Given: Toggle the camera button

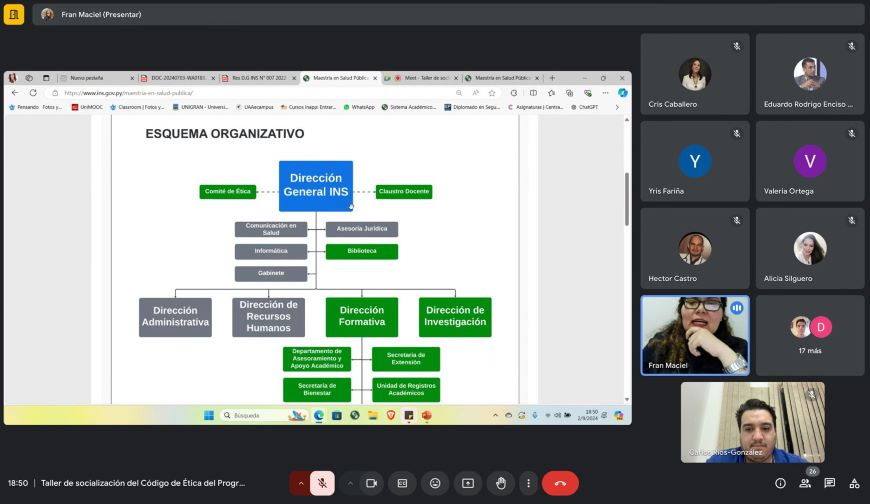Looking at the screenshot, I should [371, 483].
